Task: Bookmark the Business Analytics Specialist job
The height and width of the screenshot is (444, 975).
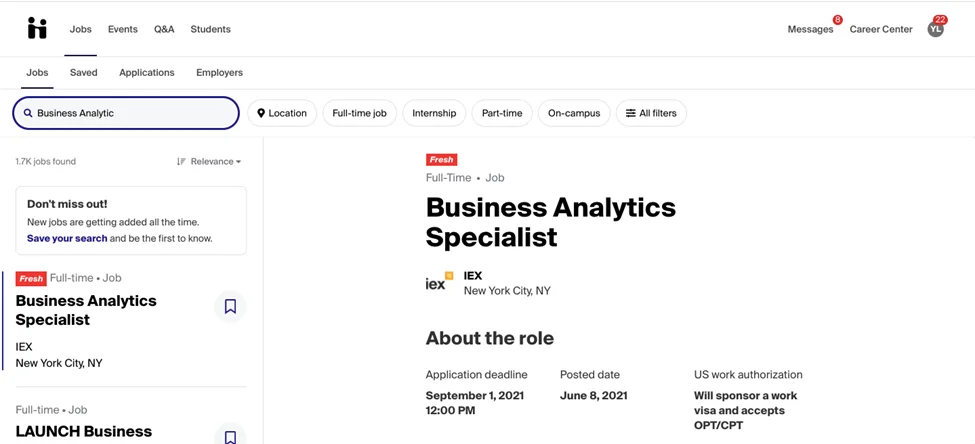Action: [x=230, y=307]
